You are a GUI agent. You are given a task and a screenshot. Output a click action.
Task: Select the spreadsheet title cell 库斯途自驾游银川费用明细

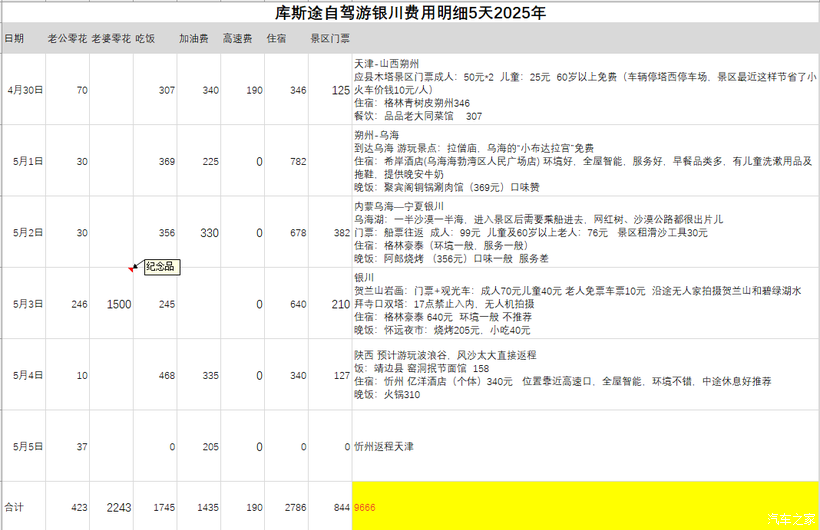[410, 12]
